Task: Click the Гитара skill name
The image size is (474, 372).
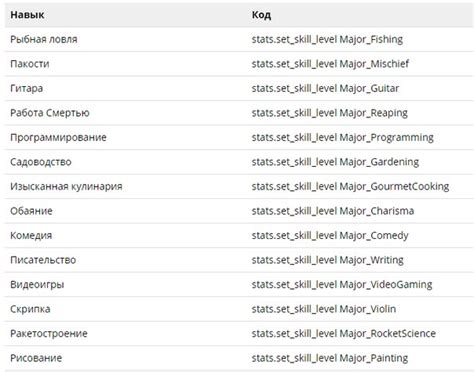Action: pos(26,88)
